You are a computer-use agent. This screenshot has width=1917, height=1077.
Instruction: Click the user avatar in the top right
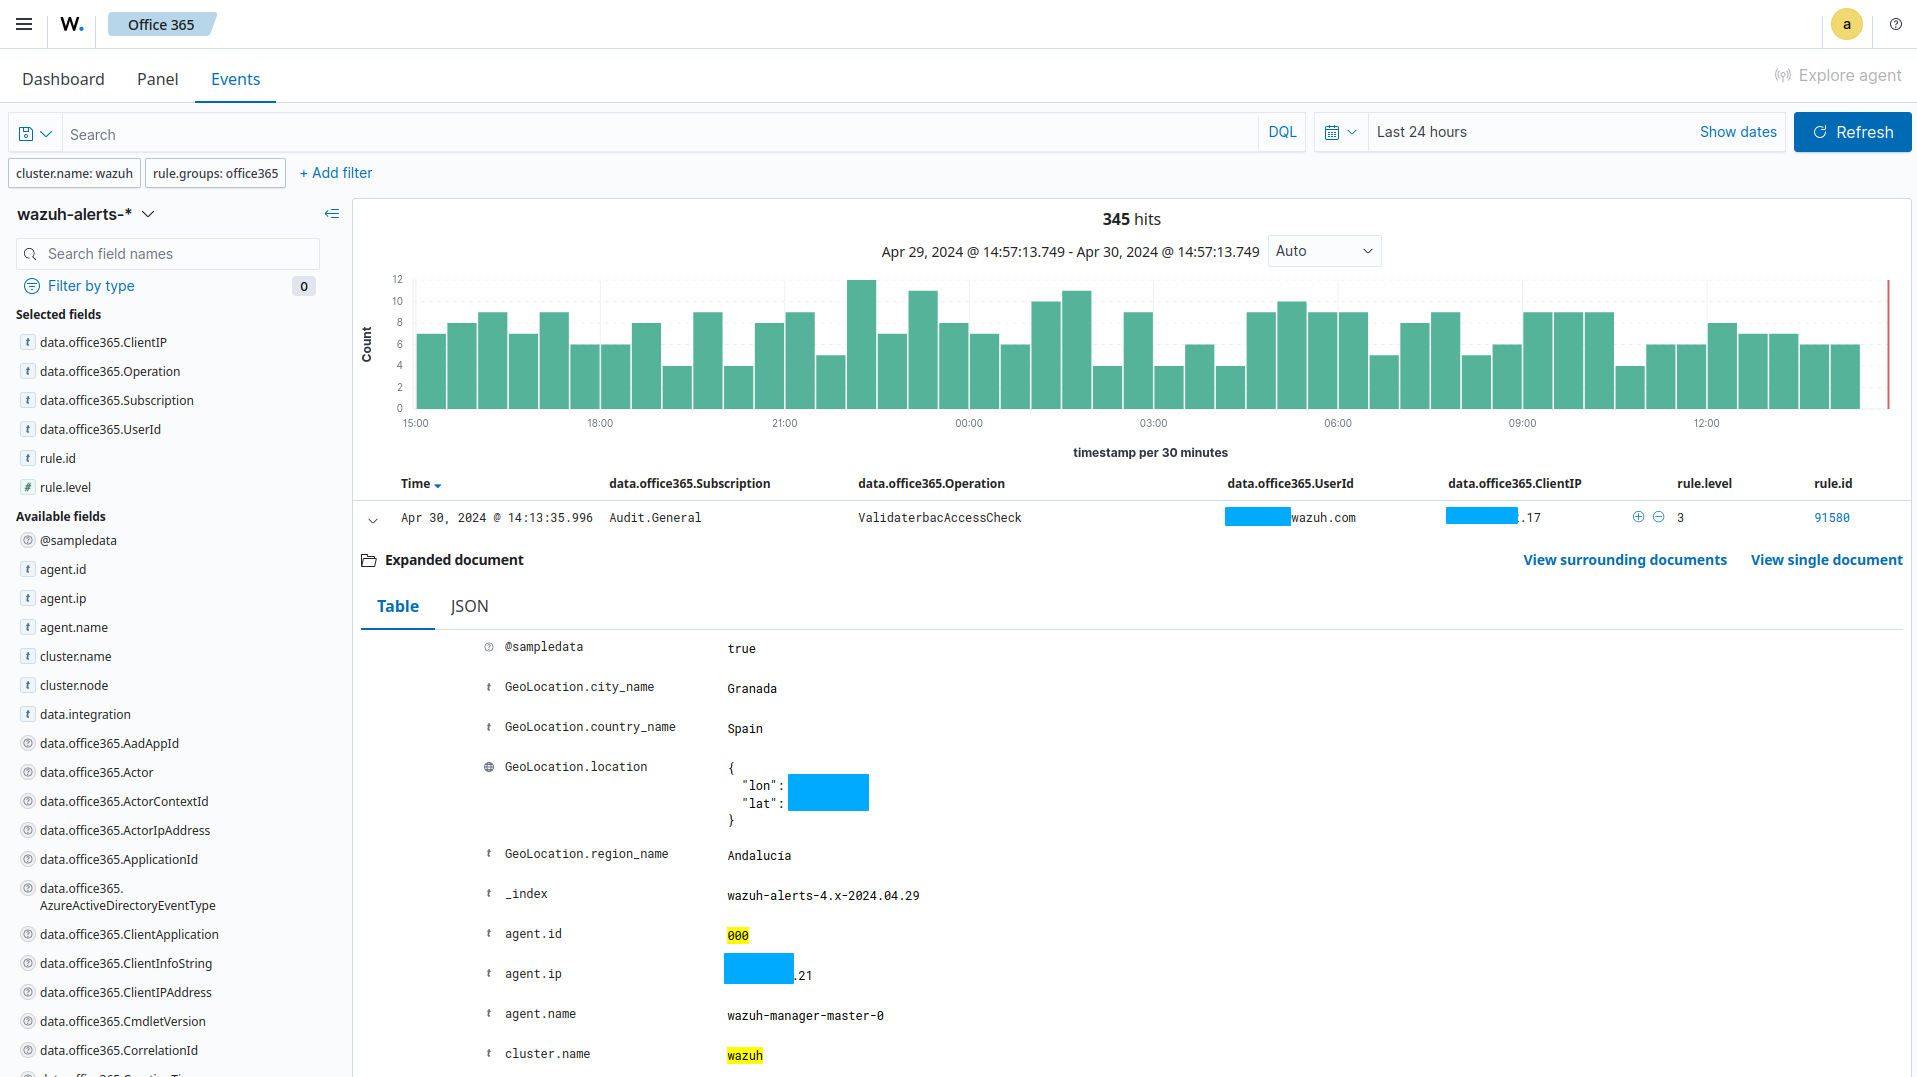[1846, 24]
